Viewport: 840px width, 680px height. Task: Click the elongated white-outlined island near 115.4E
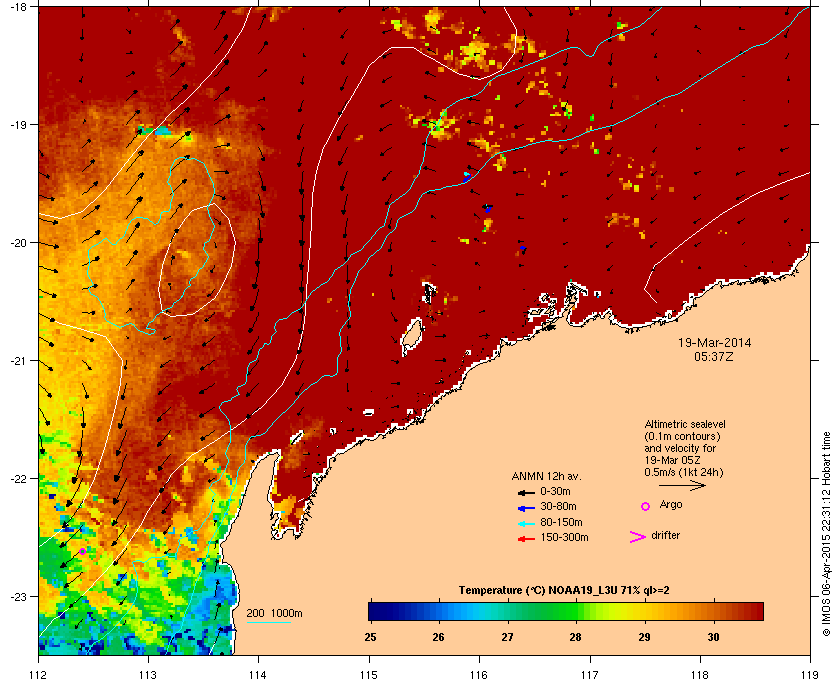tap(412, 337)
